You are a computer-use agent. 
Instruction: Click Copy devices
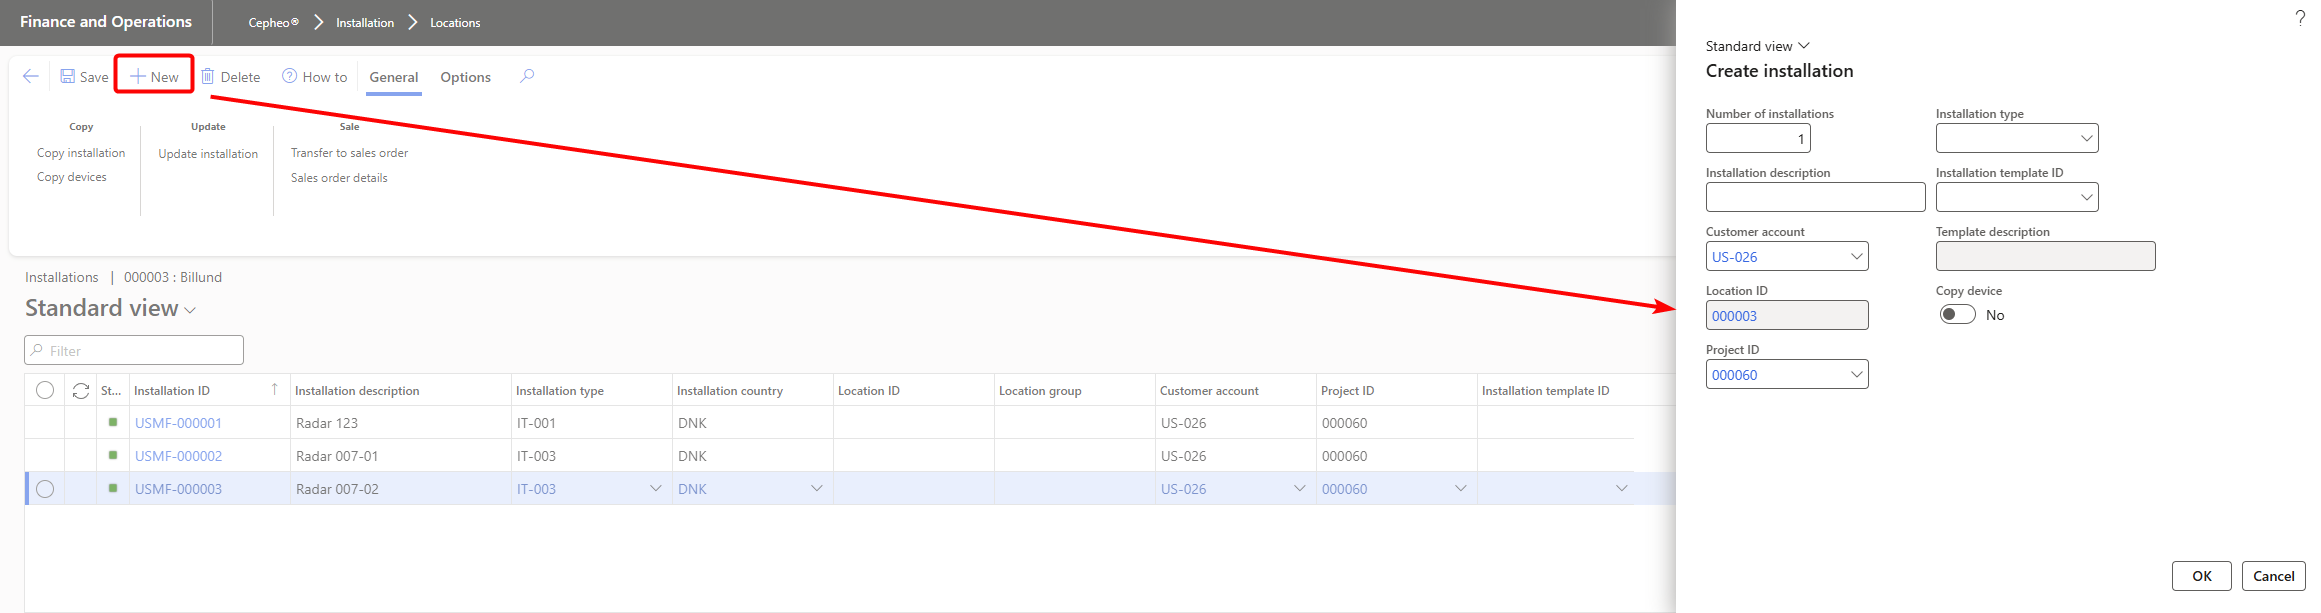point(72,177)
